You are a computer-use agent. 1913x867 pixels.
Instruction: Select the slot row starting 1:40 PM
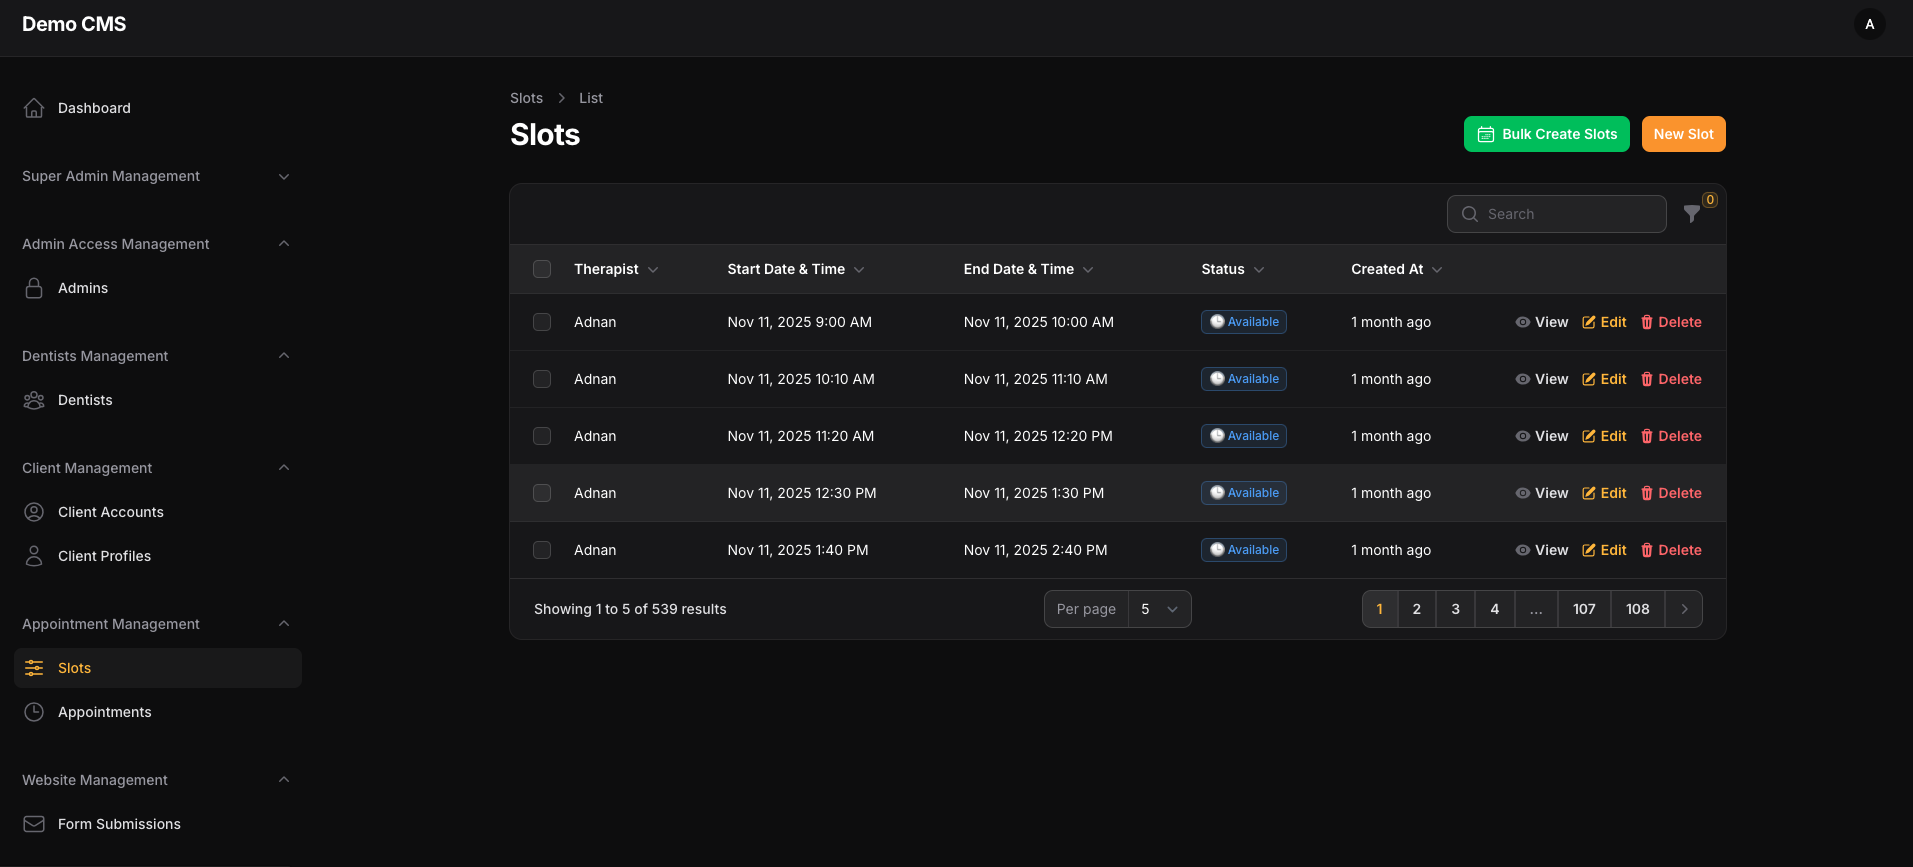[x=542, y=550]
